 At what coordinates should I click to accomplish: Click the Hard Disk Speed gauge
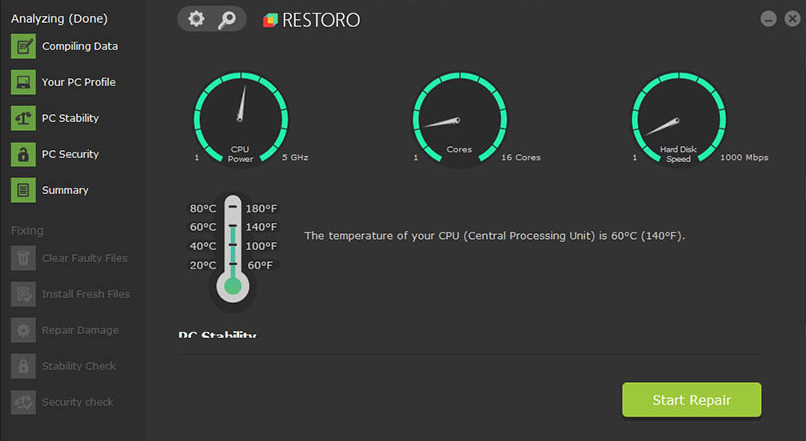(679, 119)
